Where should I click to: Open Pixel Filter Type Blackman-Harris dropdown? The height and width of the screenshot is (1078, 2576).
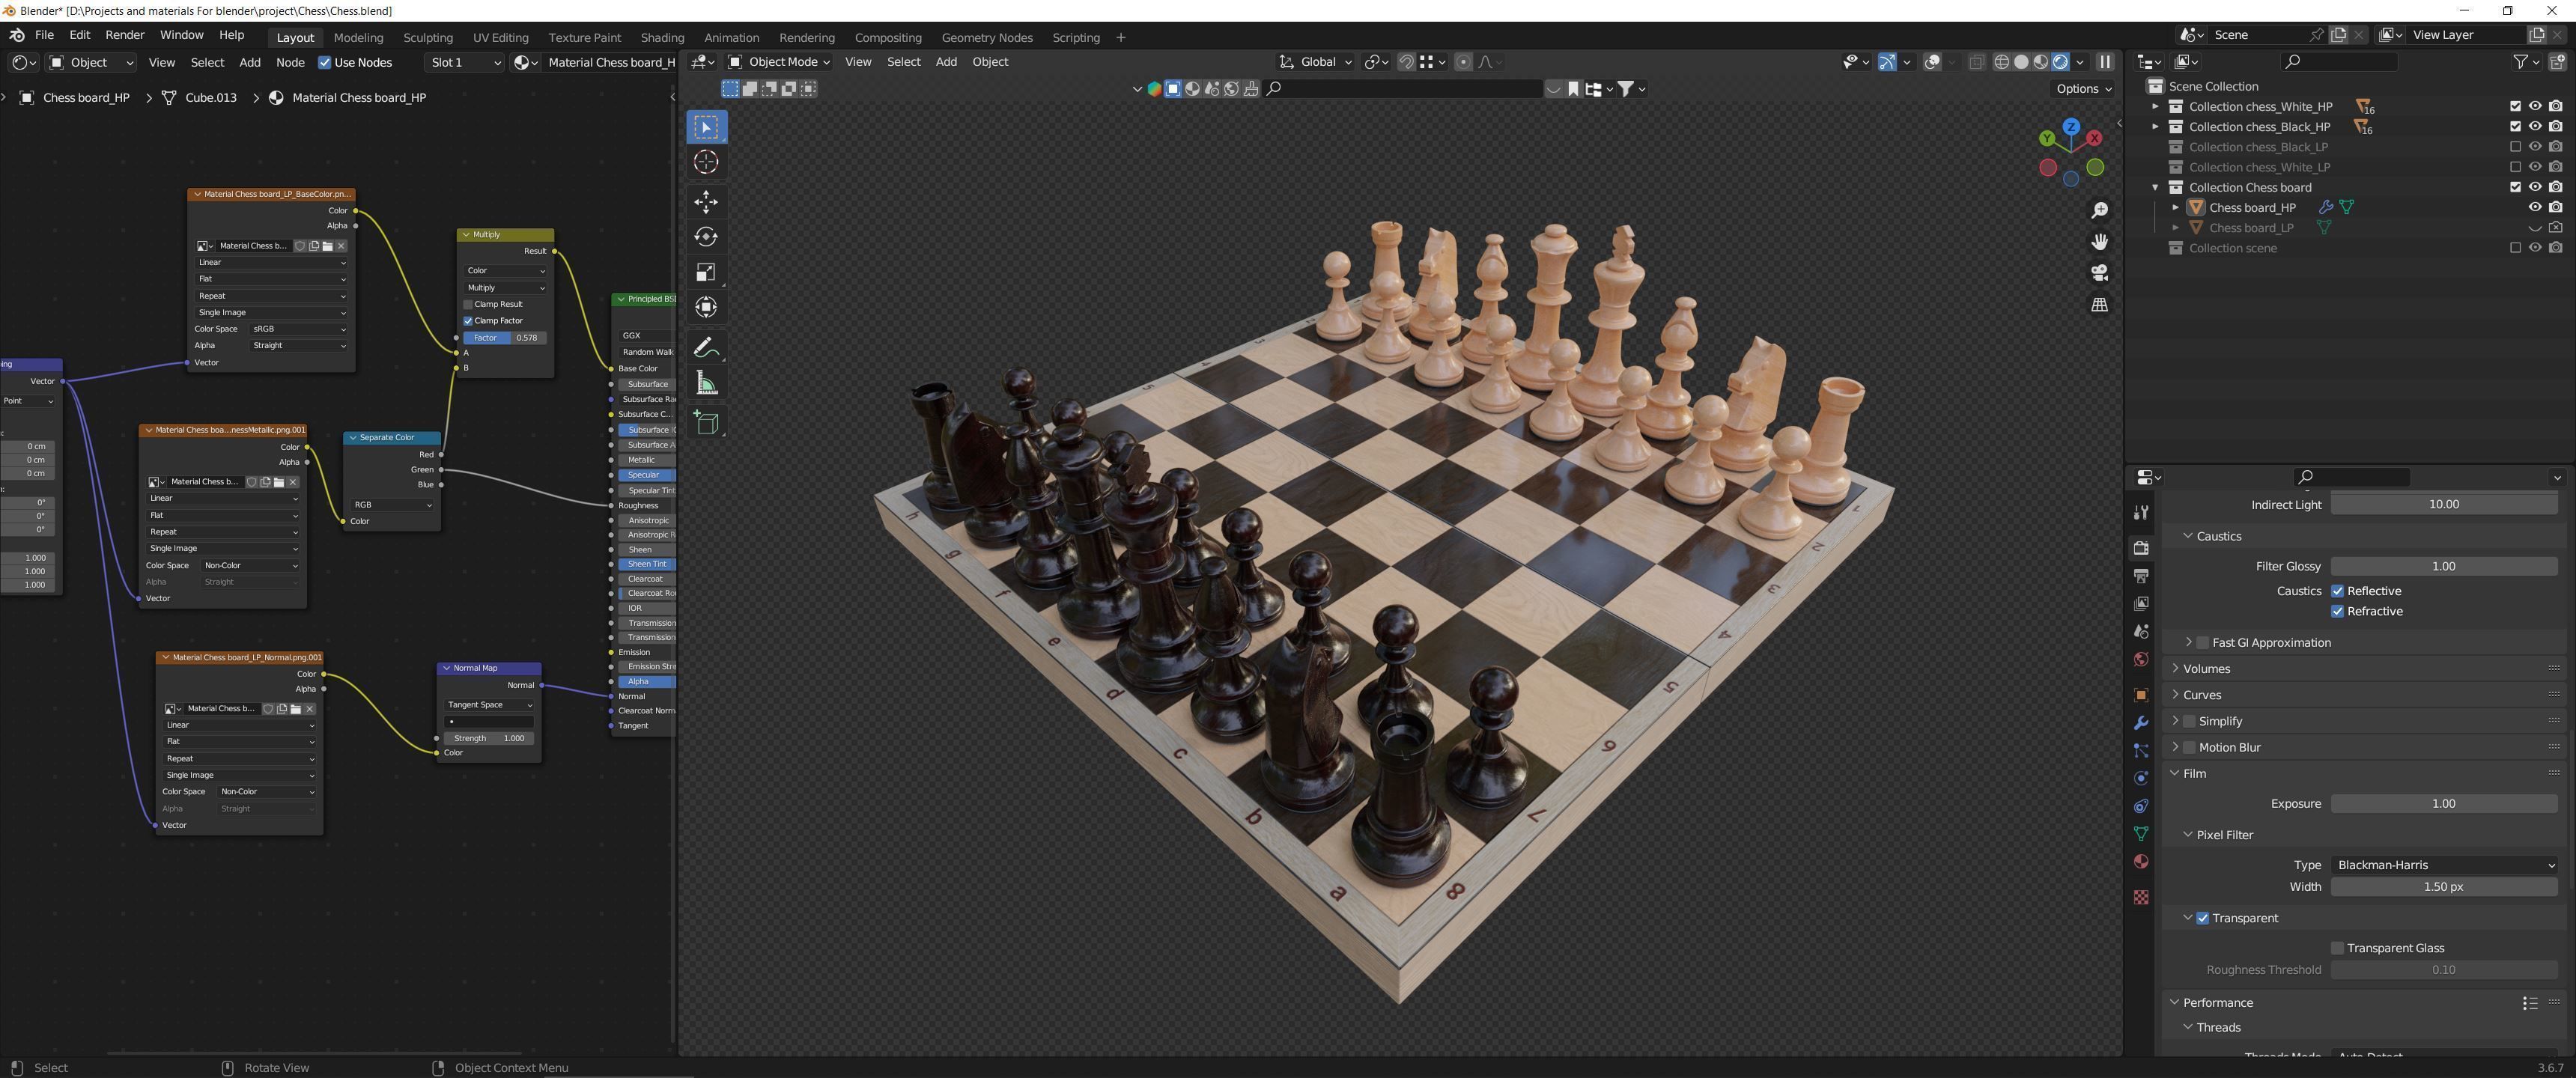[2444, 865]
